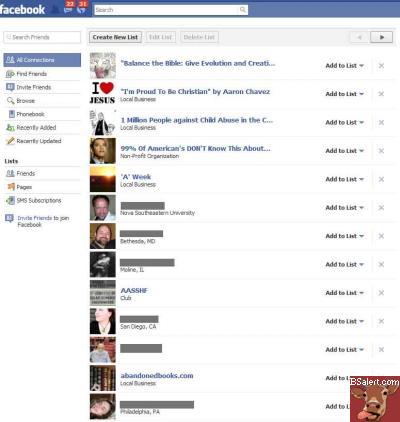Focus the top Search field
The height and width of the screenshot is (422, 400).
pos(171,10)
